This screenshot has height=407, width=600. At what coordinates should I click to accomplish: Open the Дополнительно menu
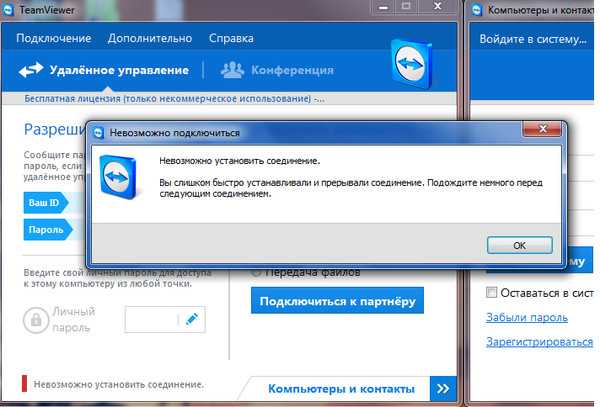click(x=150, y=38)
